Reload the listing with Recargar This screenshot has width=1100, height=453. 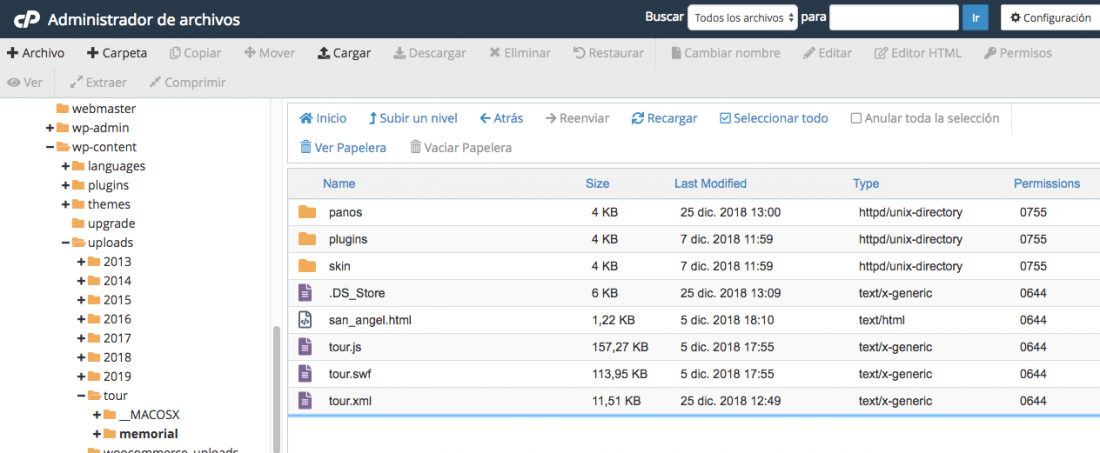[x=664, y=119]
